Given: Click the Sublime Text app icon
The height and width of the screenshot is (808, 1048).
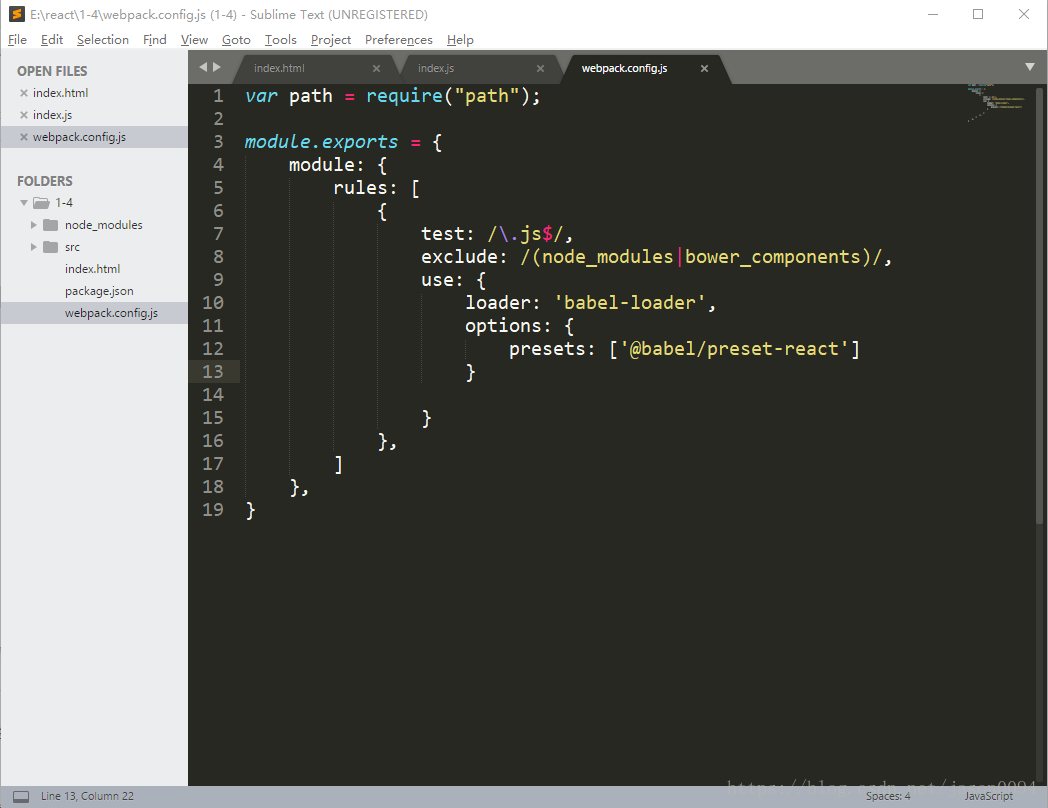Looking at the screenshot, I should 16,14.
